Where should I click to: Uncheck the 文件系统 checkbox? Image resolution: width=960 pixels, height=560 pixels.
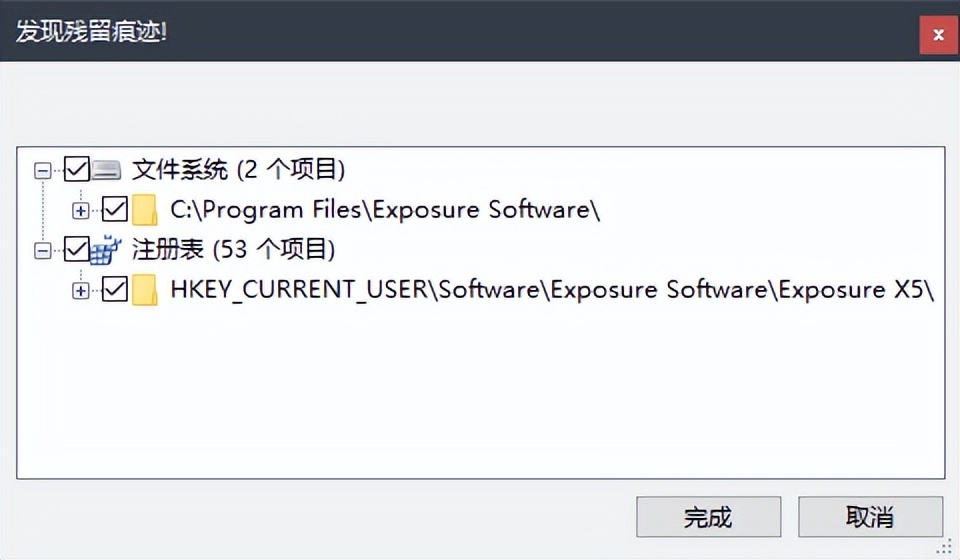76,169
